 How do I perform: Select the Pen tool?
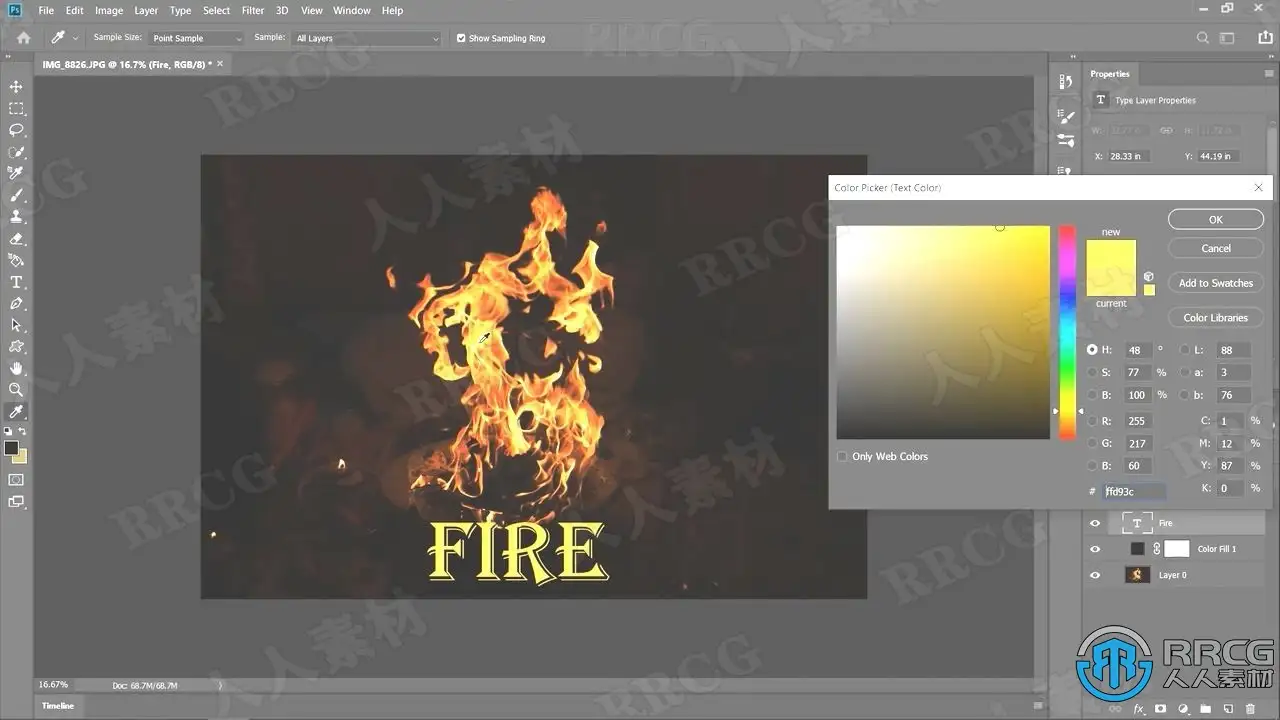16,303
